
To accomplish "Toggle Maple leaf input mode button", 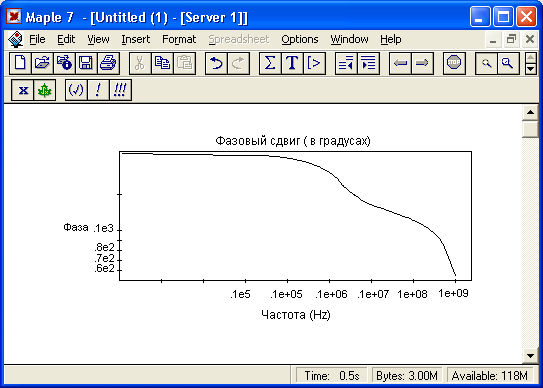I will pos(45,90).
